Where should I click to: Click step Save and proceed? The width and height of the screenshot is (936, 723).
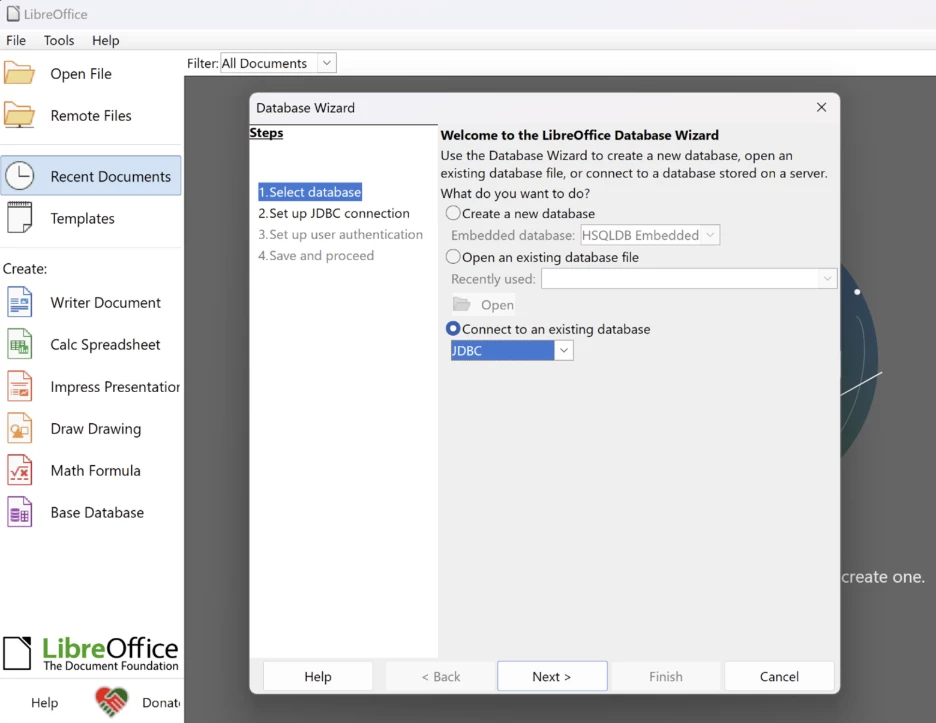click(x=316, y=255)
